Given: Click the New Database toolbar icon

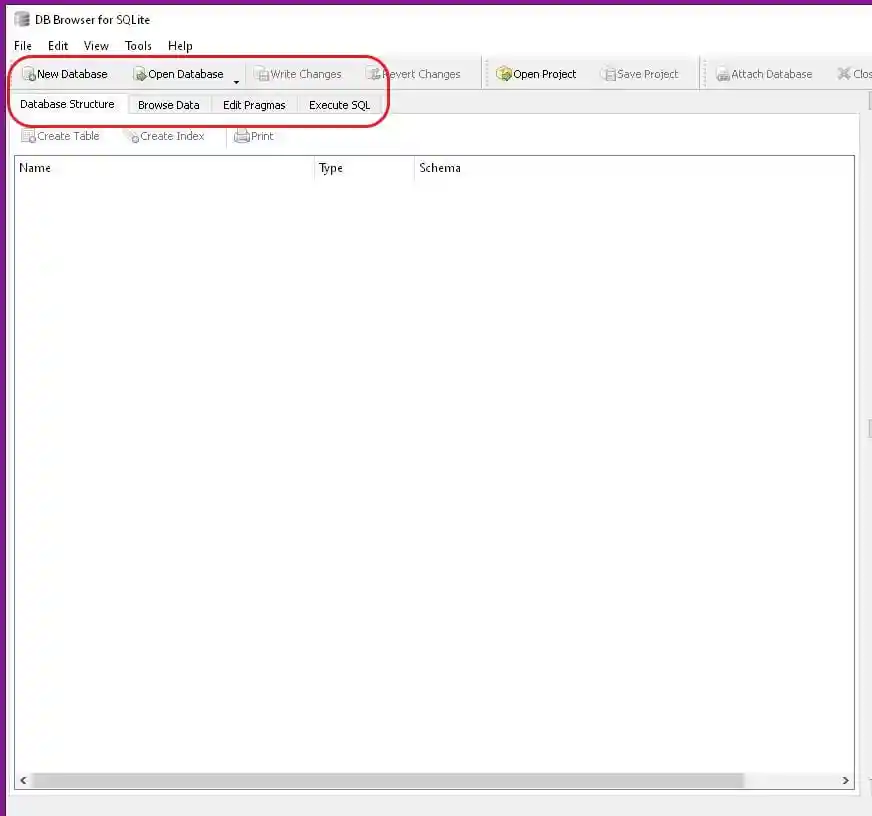Looking at the screenshot, I should [28, 74].
